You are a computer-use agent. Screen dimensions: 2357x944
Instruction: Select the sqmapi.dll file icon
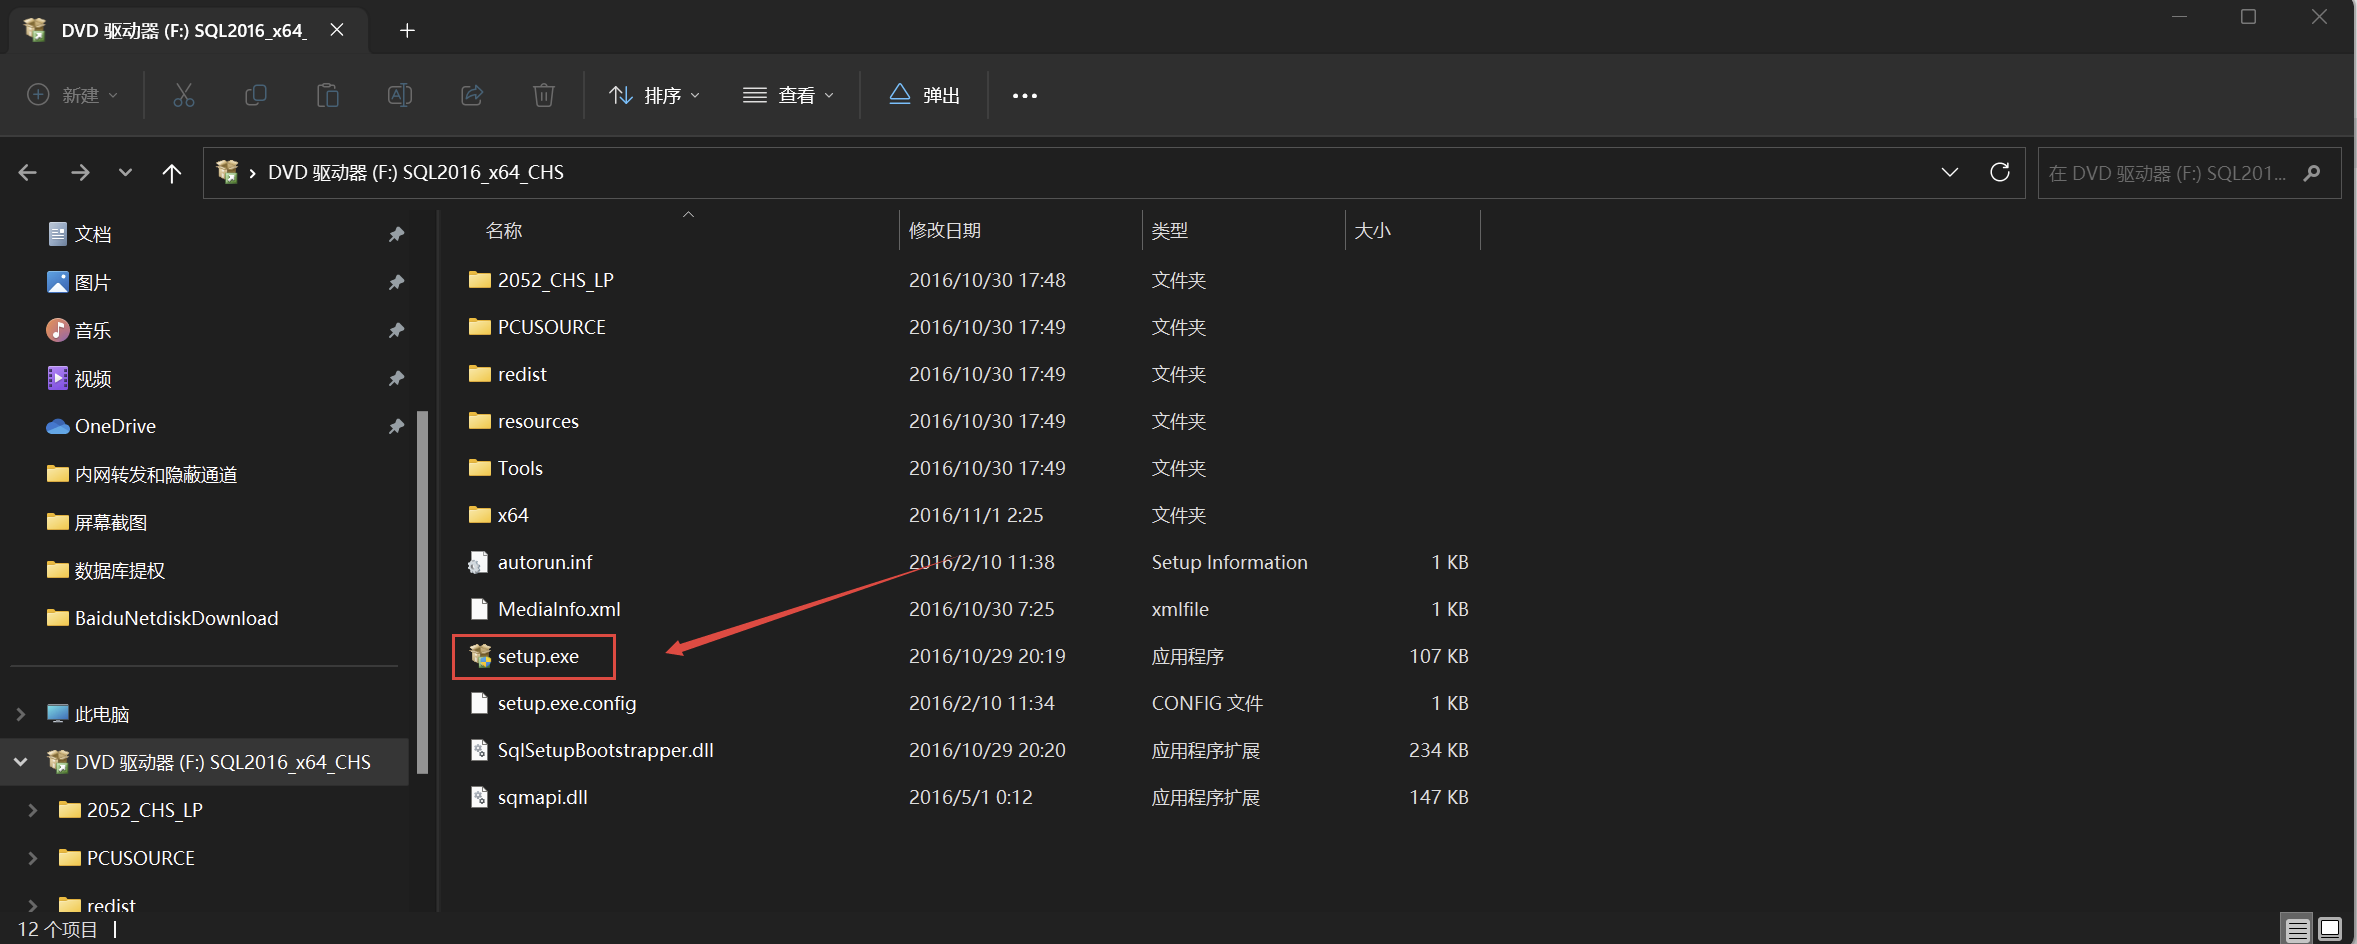(x=480, y=797)
